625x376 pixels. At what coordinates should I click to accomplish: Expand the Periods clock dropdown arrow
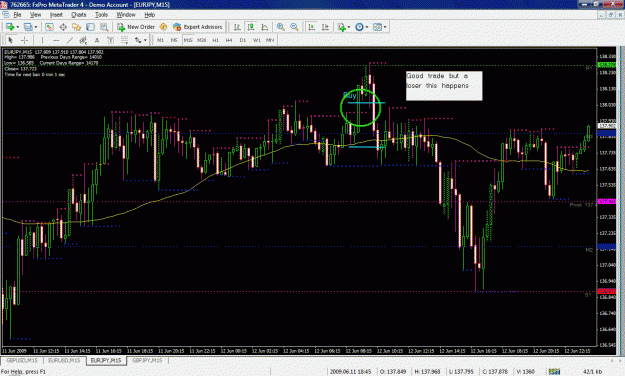click(x=367, y=27)
